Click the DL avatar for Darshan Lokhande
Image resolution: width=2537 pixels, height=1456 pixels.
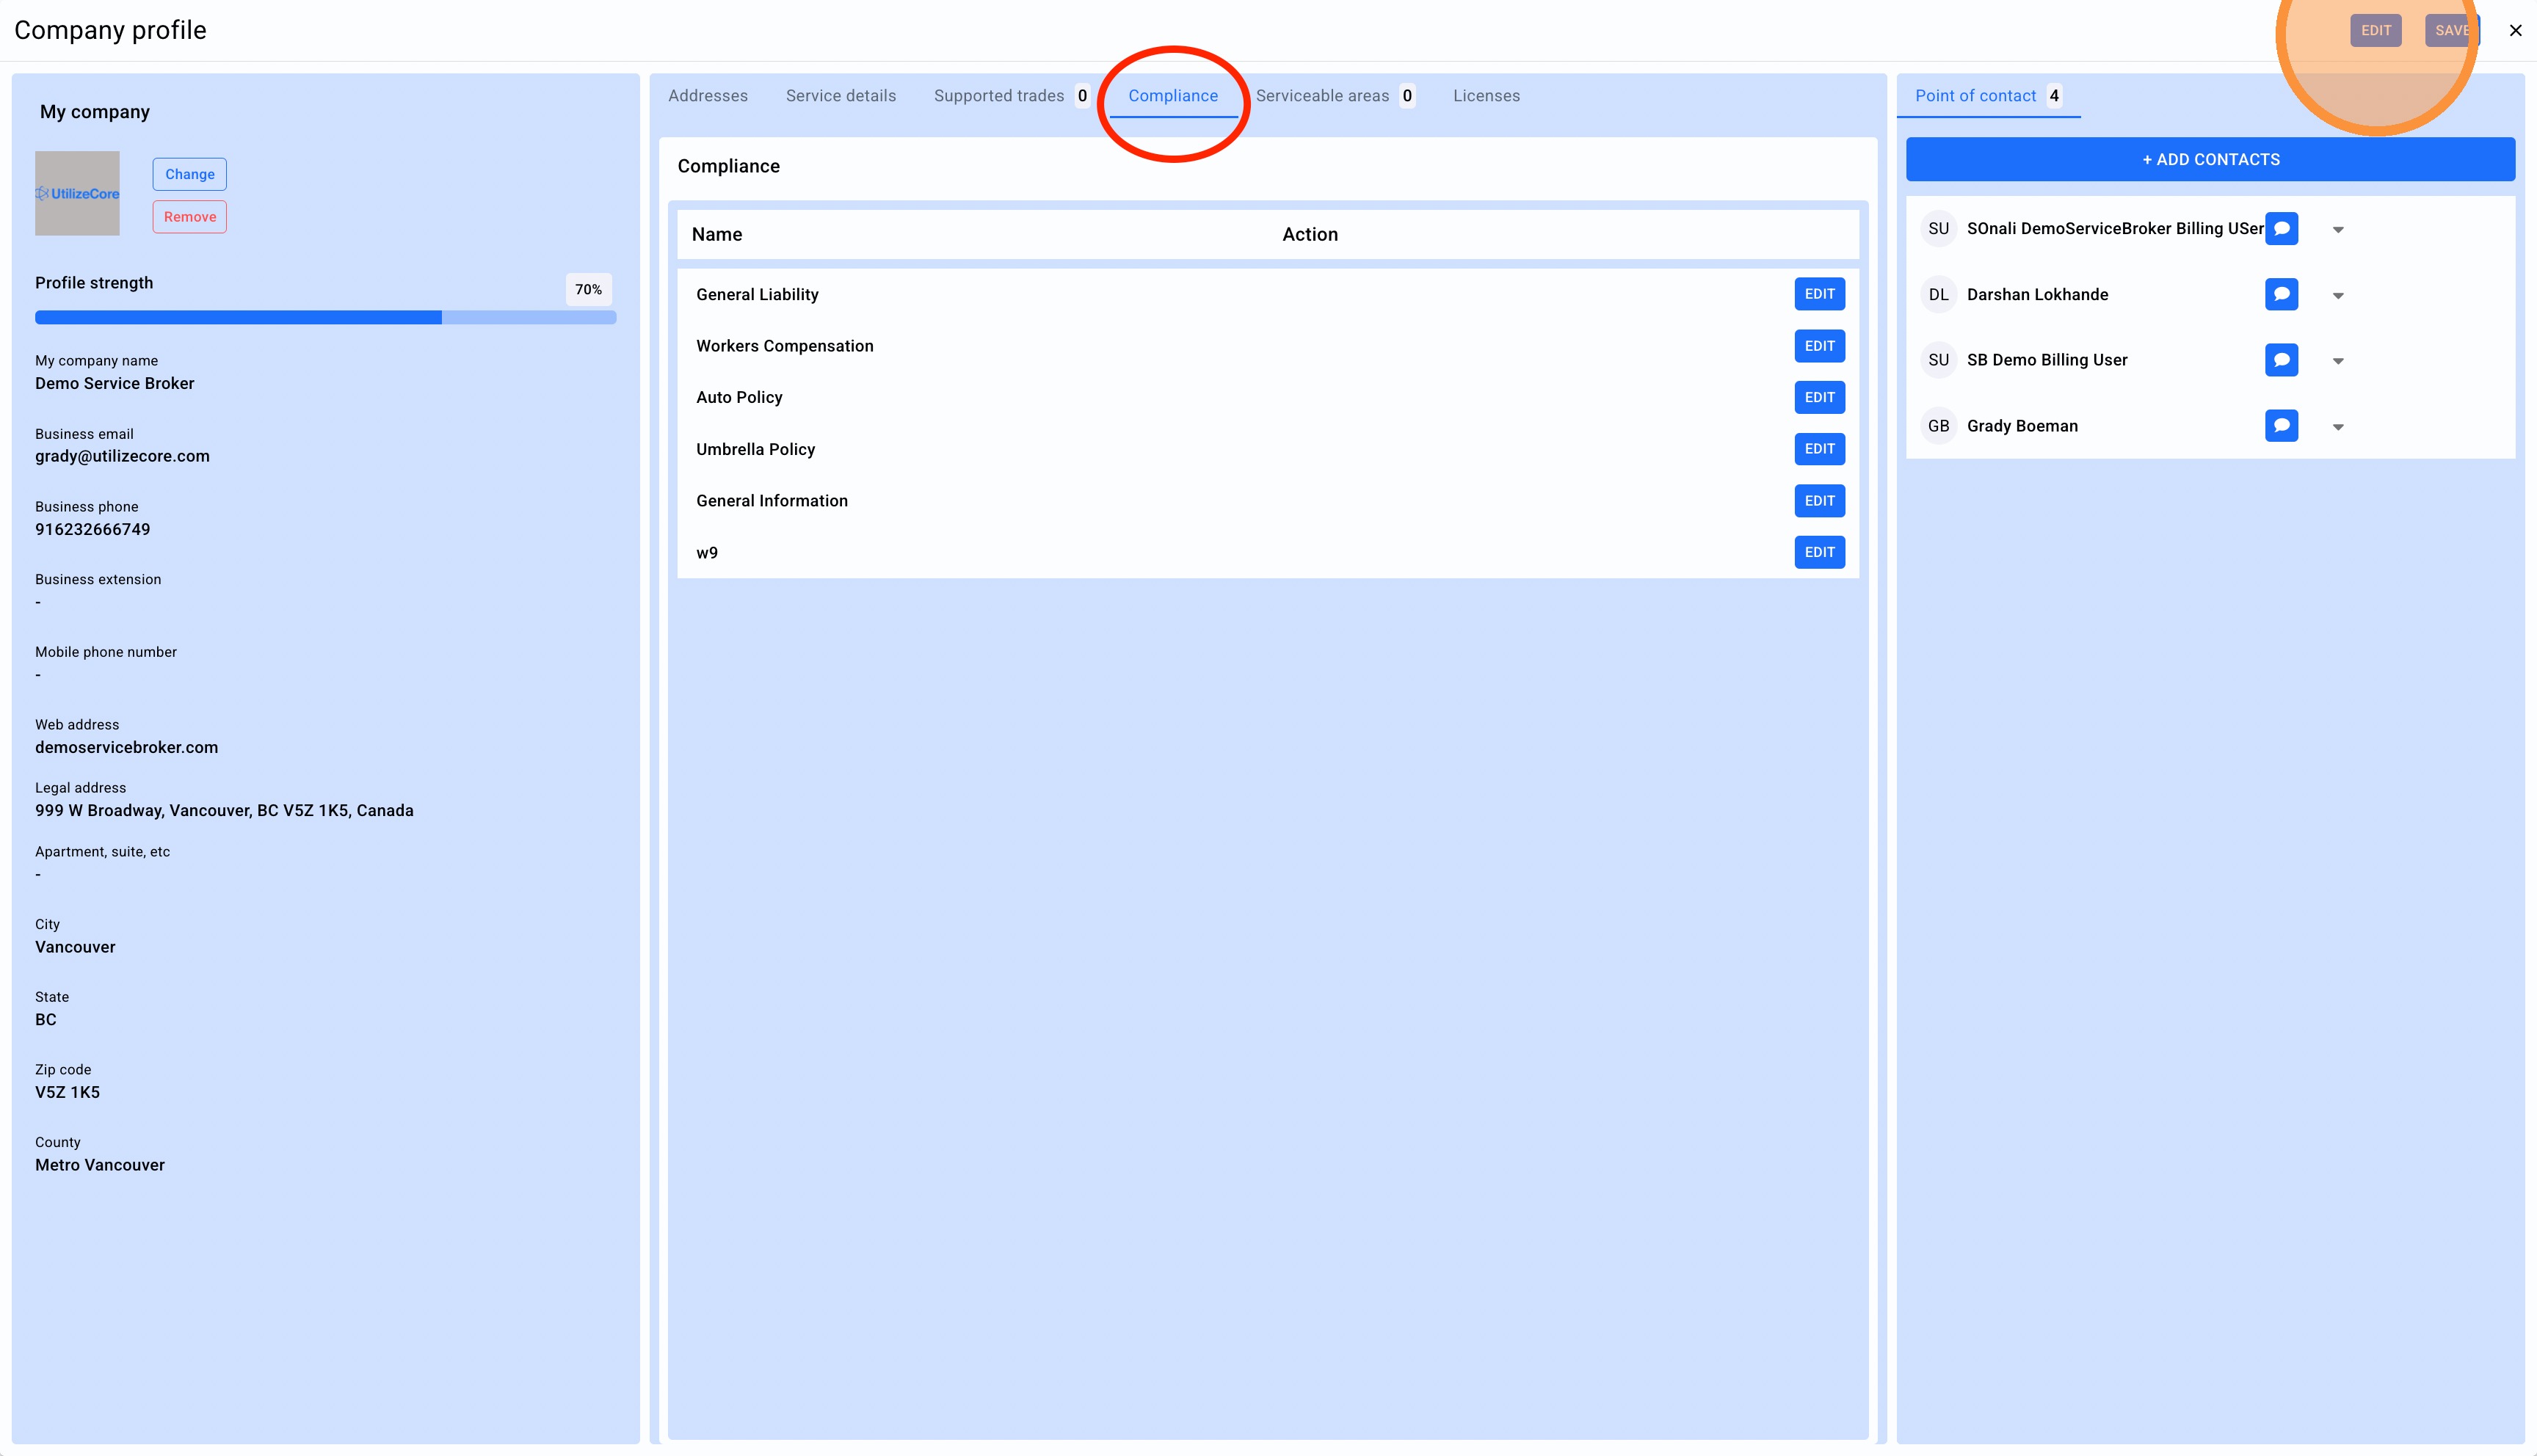pos(1938,294)
